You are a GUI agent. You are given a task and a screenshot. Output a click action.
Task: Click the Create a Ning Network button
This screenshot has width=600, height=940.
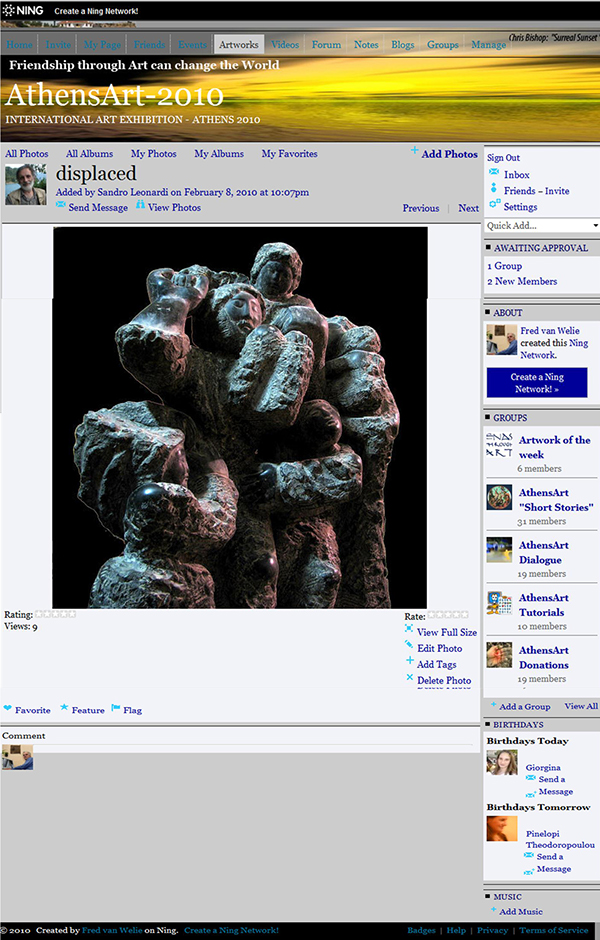(536, 382)
